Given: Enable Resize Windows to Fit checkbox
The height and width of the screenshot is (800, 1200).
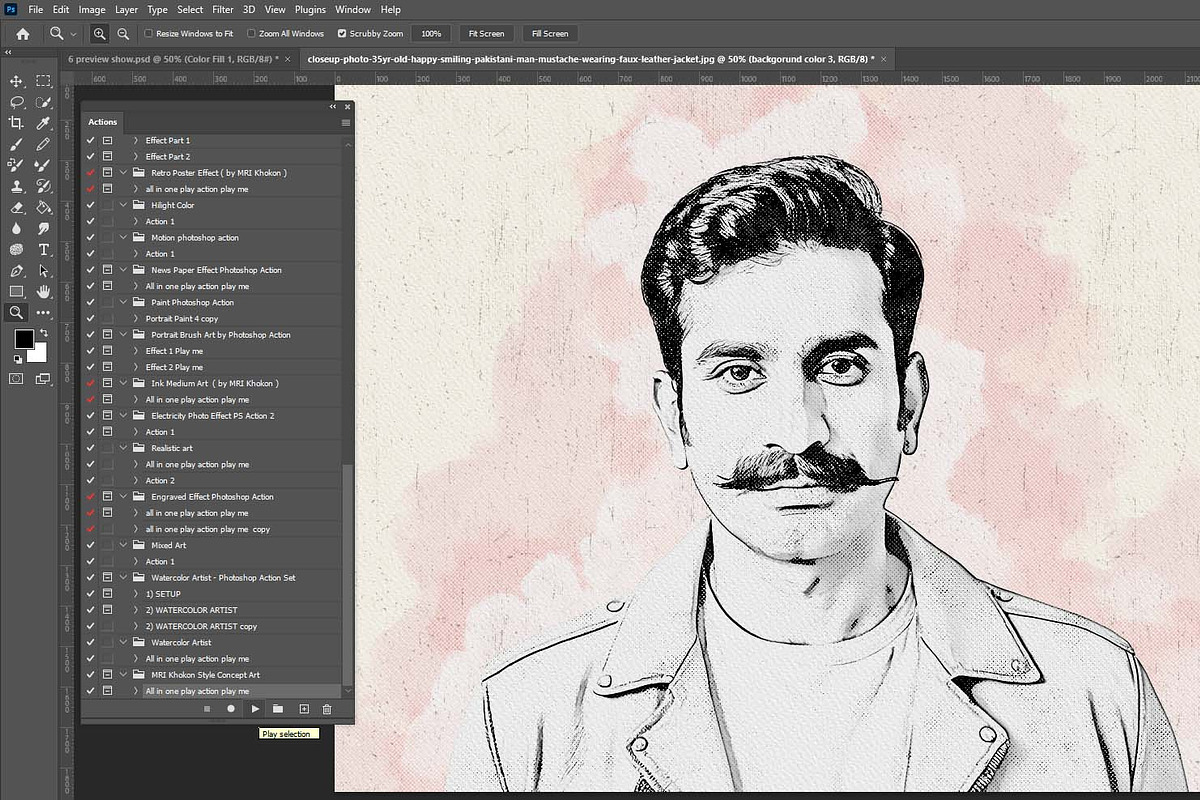Looking at the screenshot, I should coord(148,34).
